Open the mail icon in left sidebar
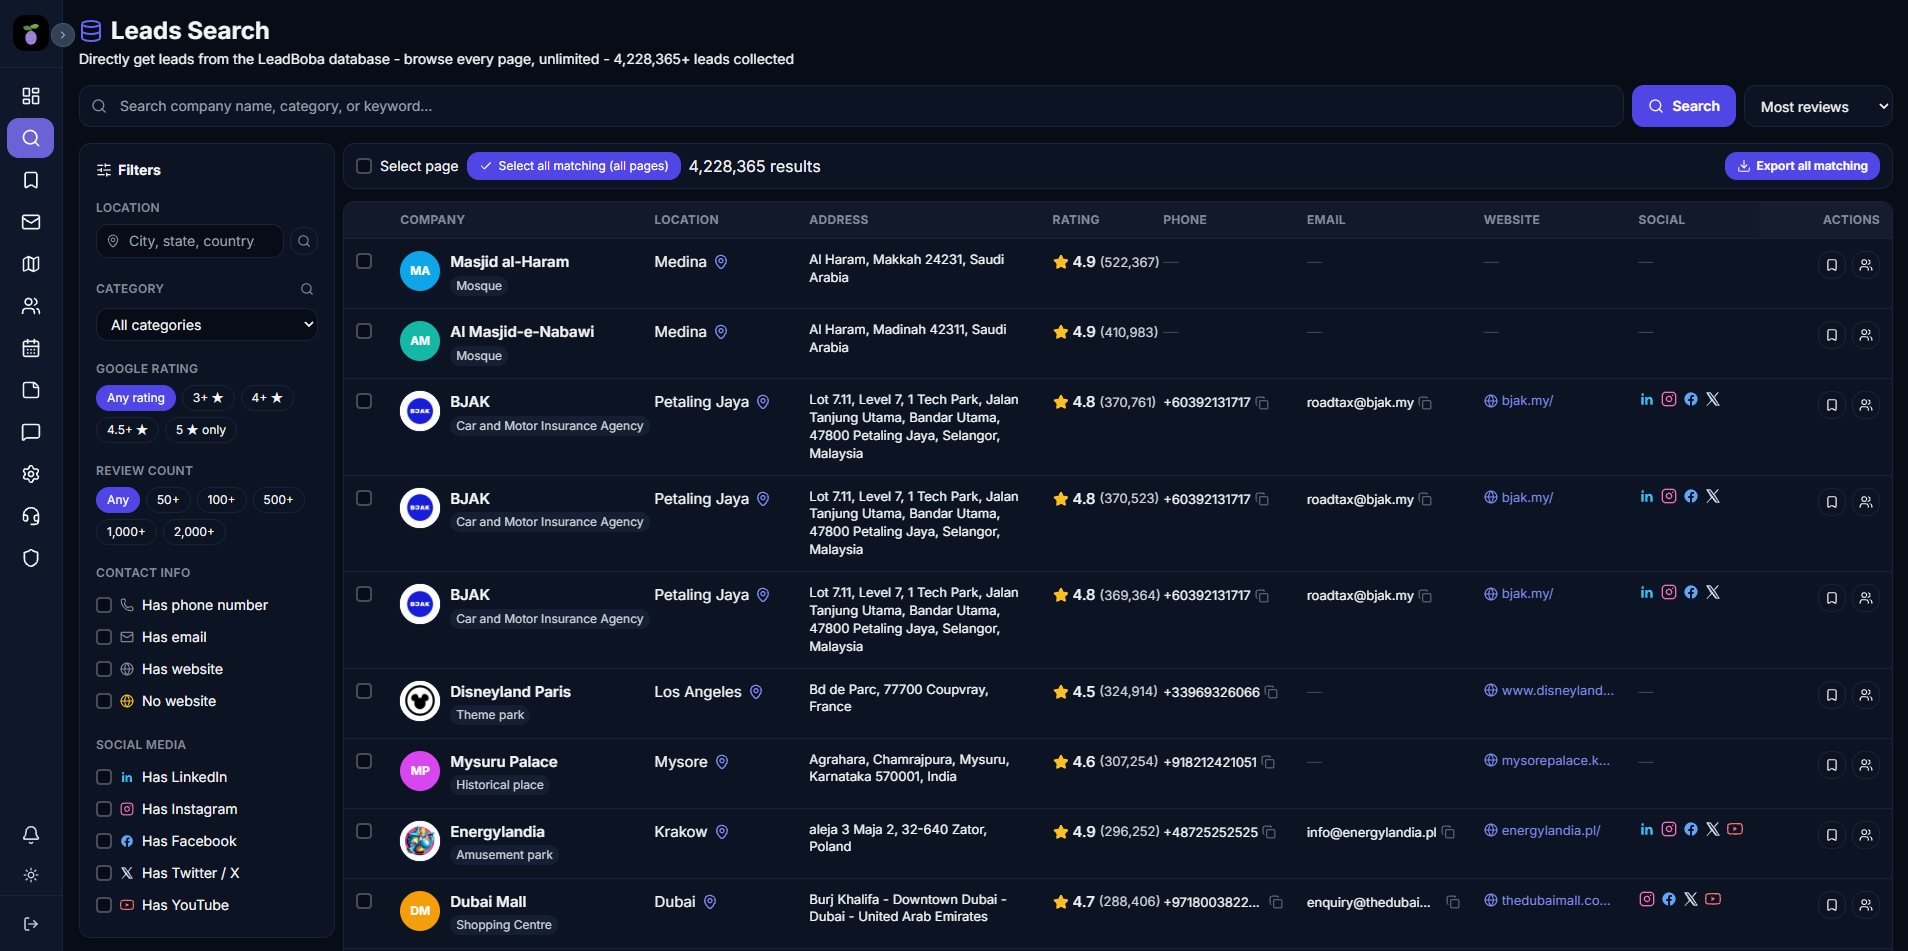The image size is (1908, 951). (31, 222)
